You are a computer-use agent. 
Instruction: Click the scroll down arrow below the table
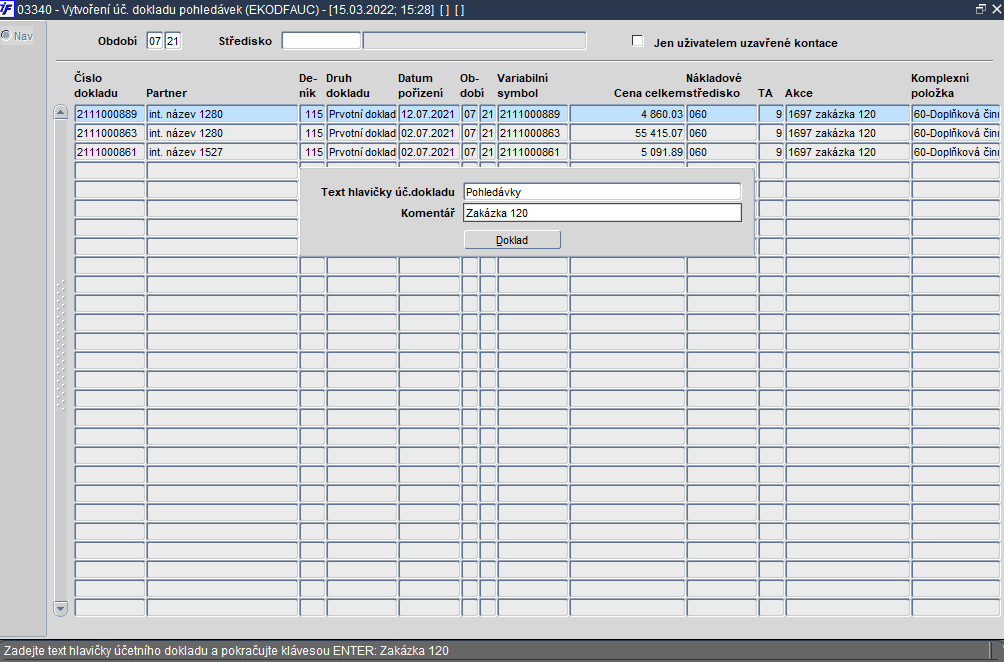coord(61,608)
